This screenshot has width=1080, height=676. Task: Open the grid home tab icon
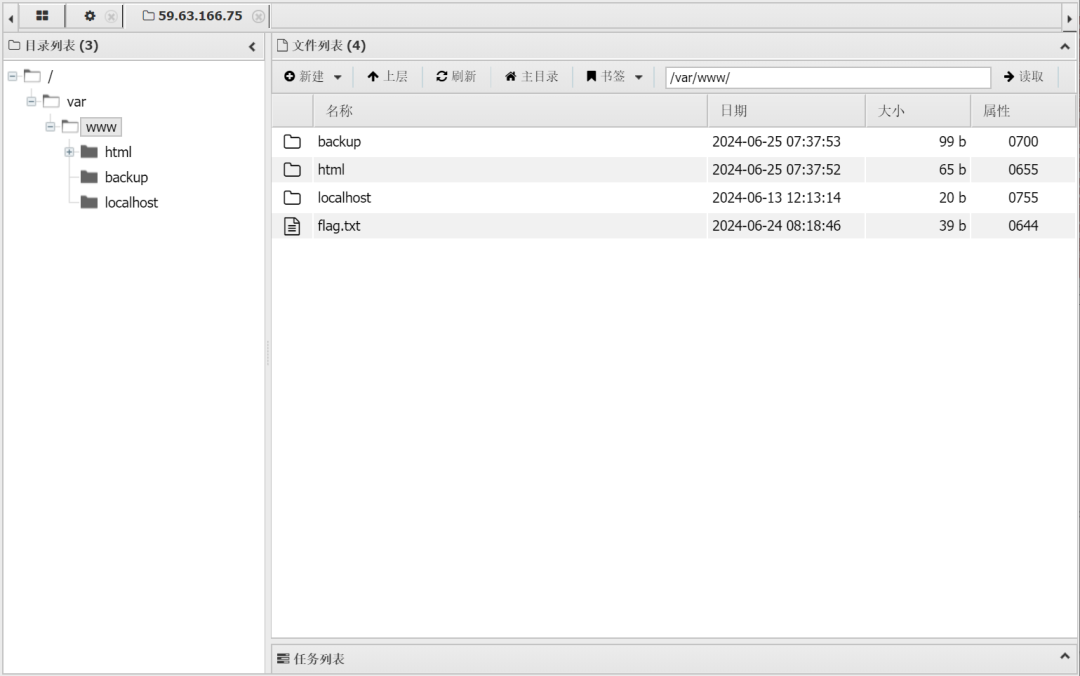42,15
